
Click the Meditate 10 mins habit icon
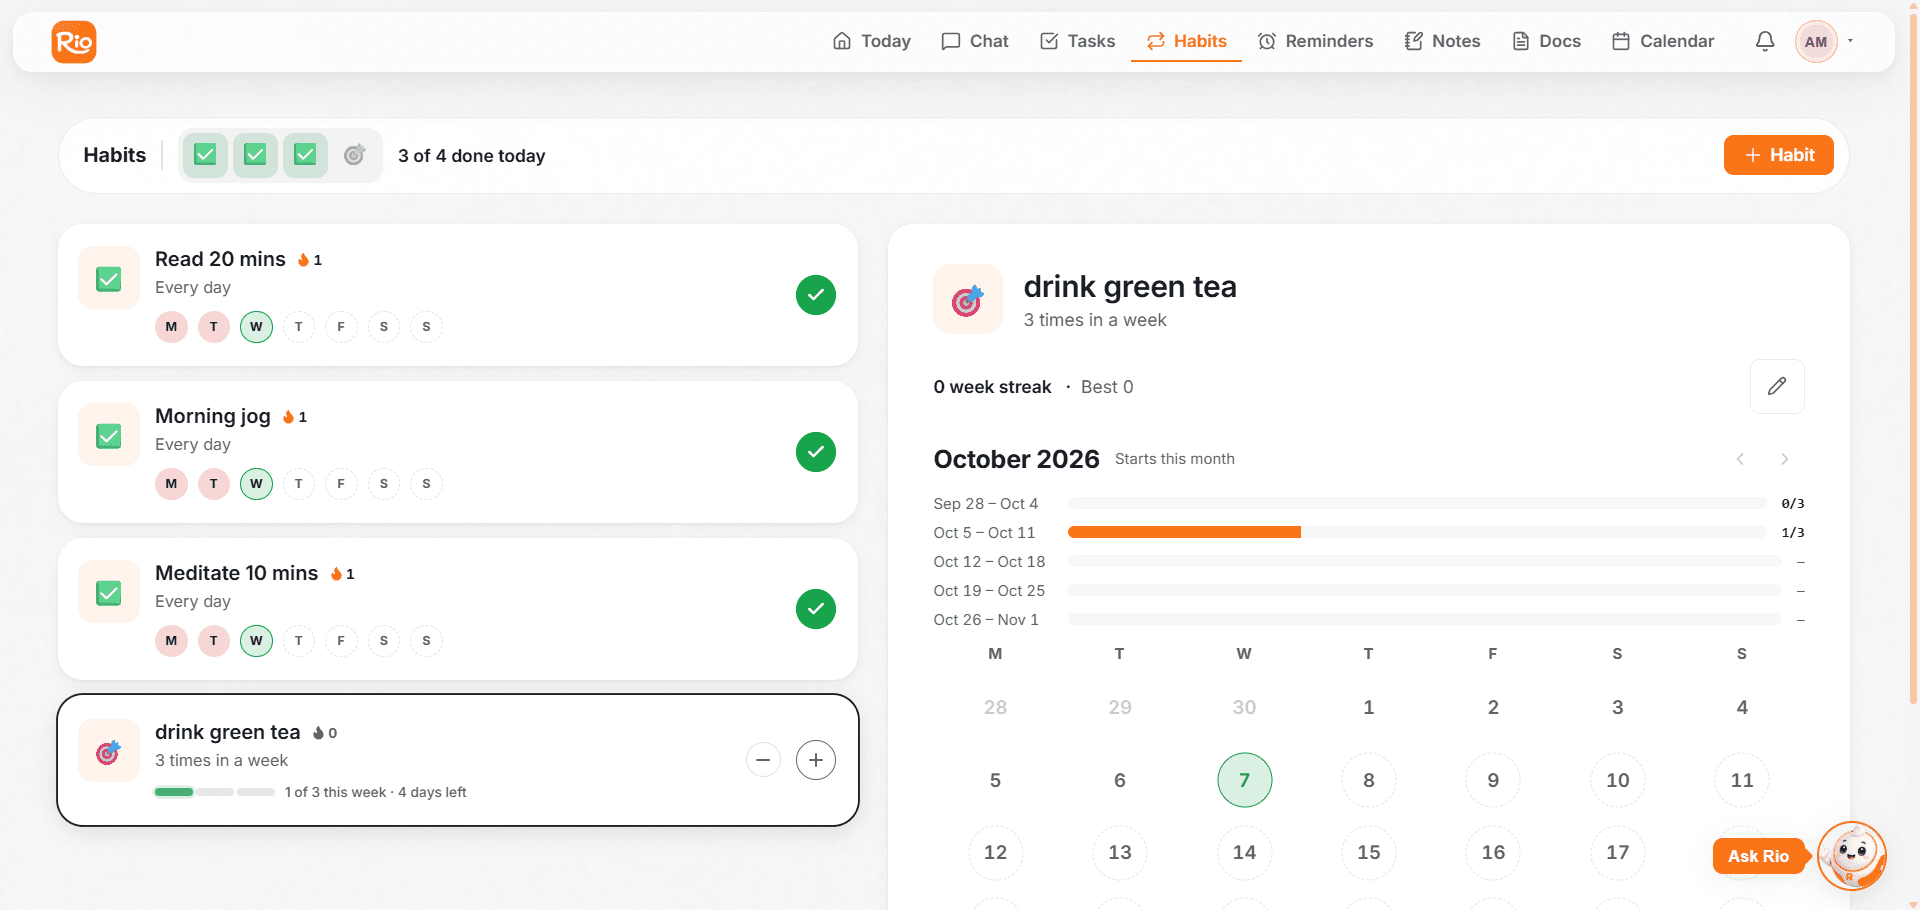(x=109, y=592)
